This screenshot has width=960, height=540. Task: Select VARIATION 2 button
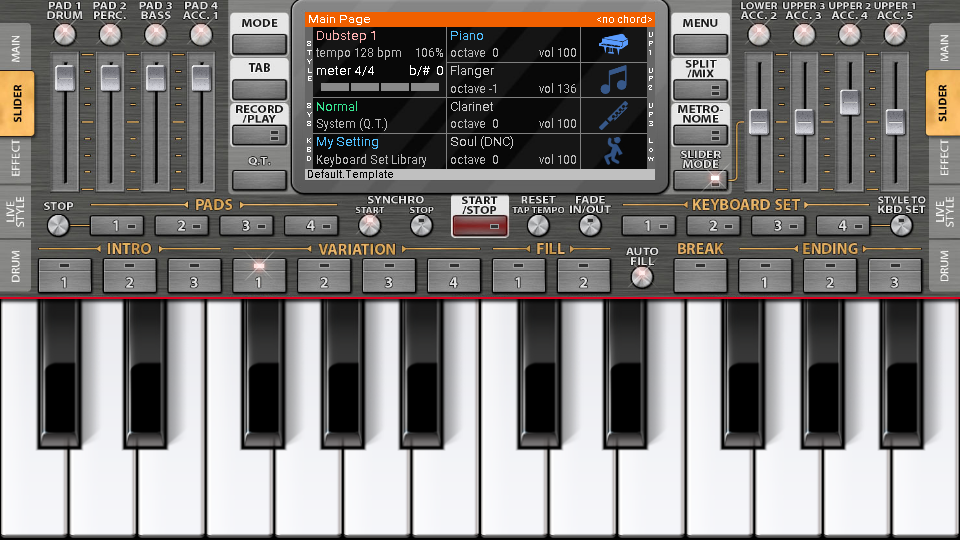pos(324,276)
